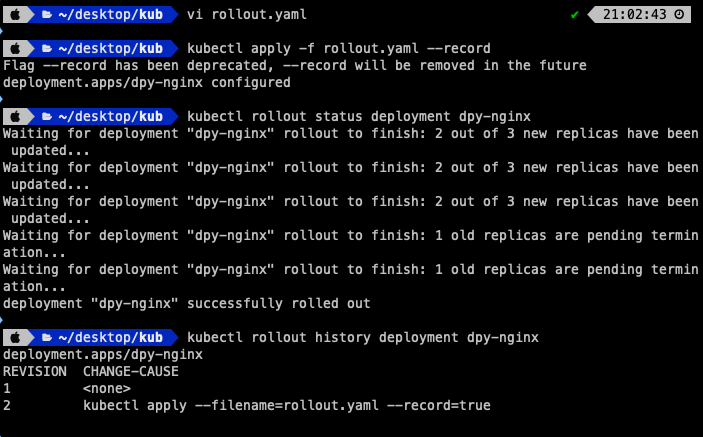The height and width of the screenshot is (437, 703).
Task: Click the 'kubectl rollout history deployment dpy-nginx' command
Action: click(x=363, y=337)
